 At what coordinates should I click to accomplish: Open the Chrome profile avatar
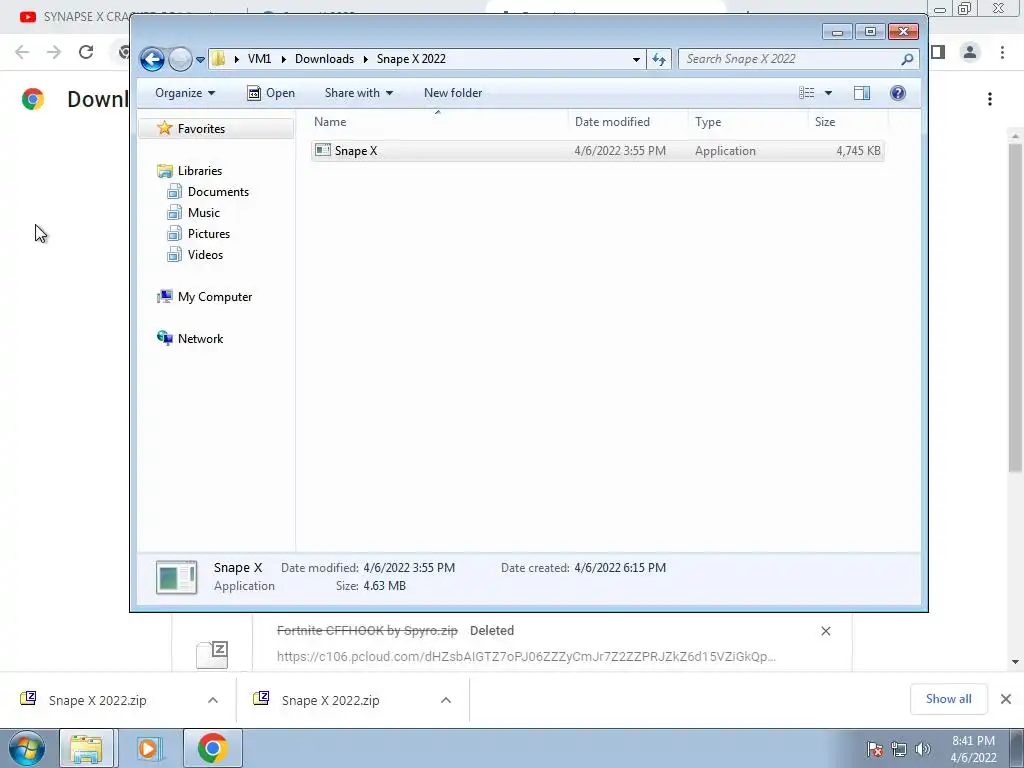coord(970,52)
